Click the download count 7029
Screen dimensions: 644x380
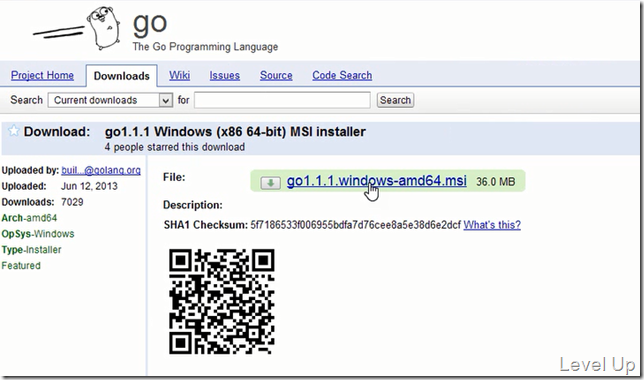click(72, 202)
